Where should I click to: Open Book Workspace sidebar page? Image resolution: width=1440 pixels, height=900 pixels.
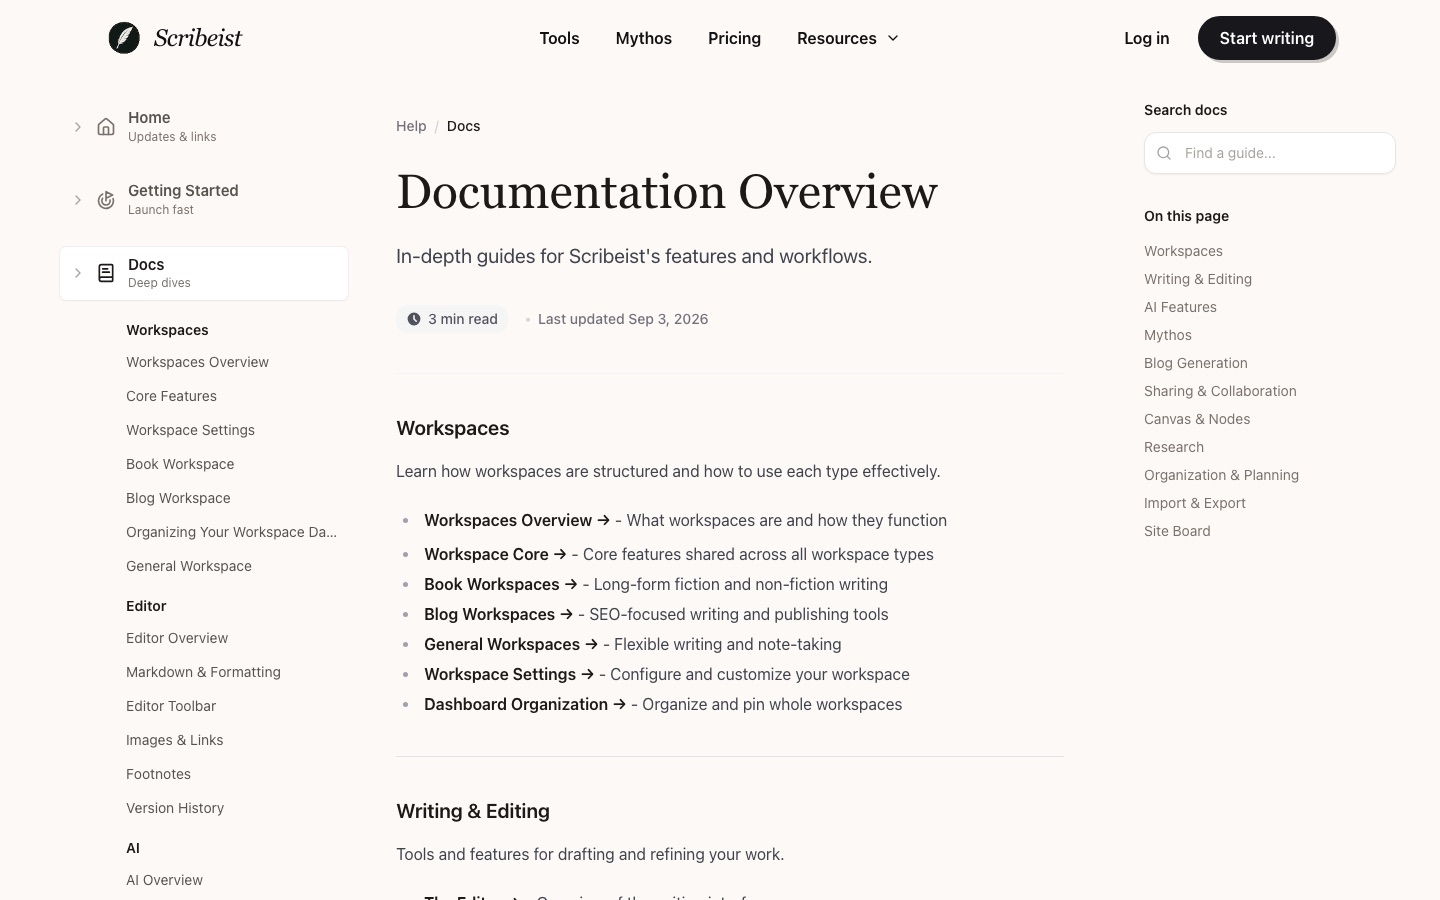(x=180, y=464)
